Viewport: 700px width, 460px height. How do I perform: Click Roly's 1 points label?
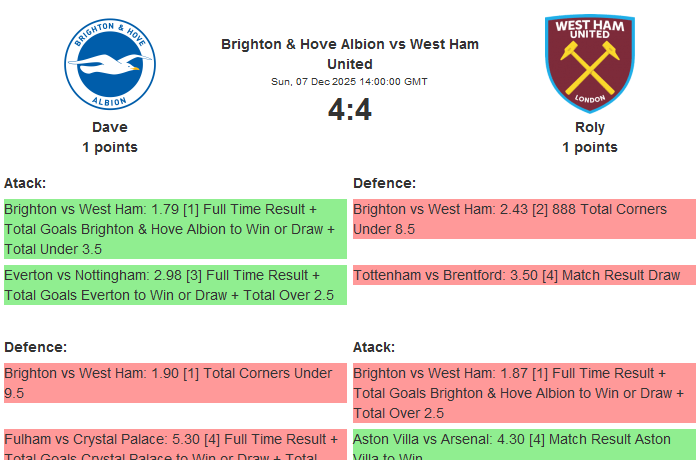[x=590, y=147]
